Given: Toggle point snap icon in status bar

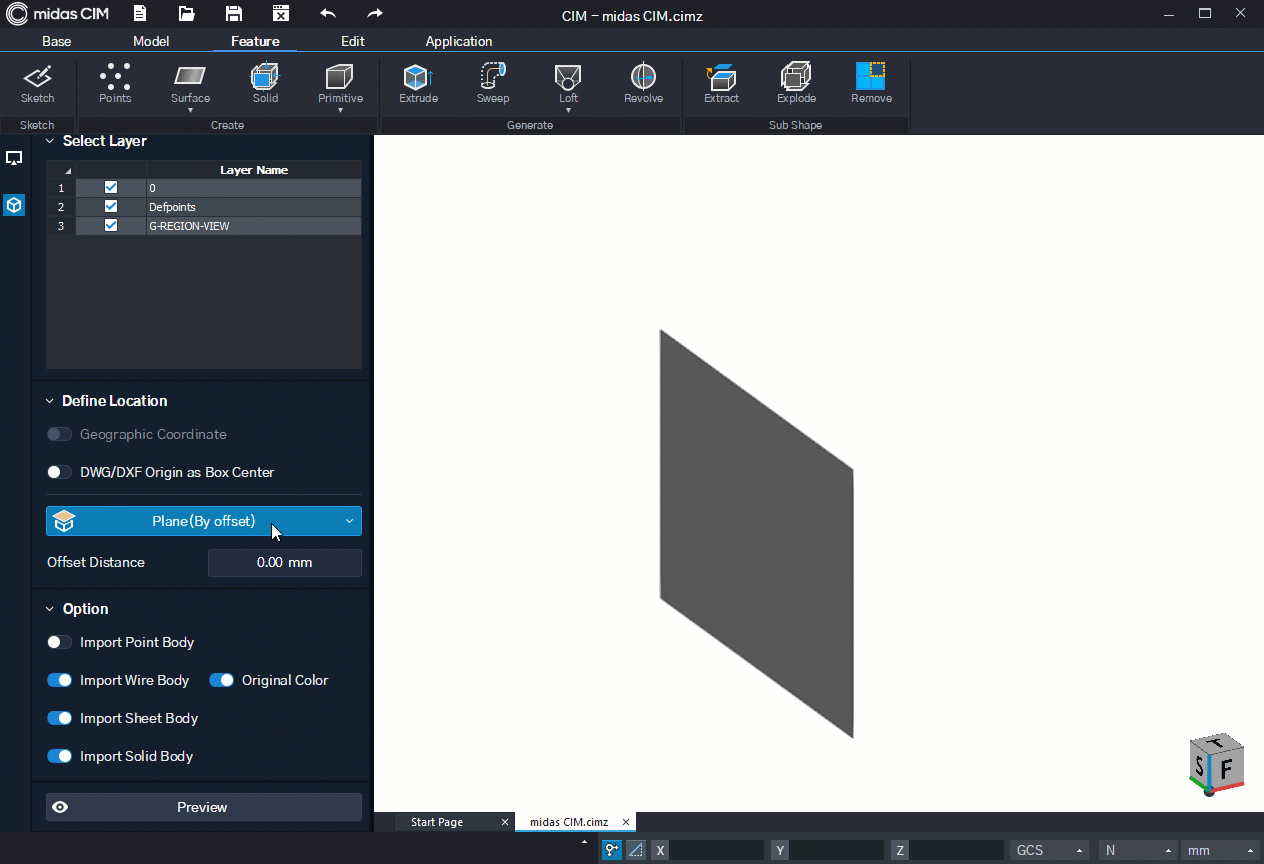Looking at the screenshot, I should [611, 850].
